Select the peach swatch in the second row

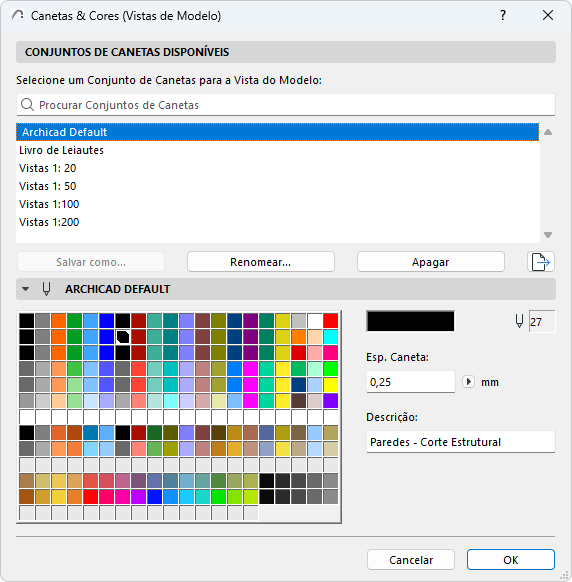[315, 337]
